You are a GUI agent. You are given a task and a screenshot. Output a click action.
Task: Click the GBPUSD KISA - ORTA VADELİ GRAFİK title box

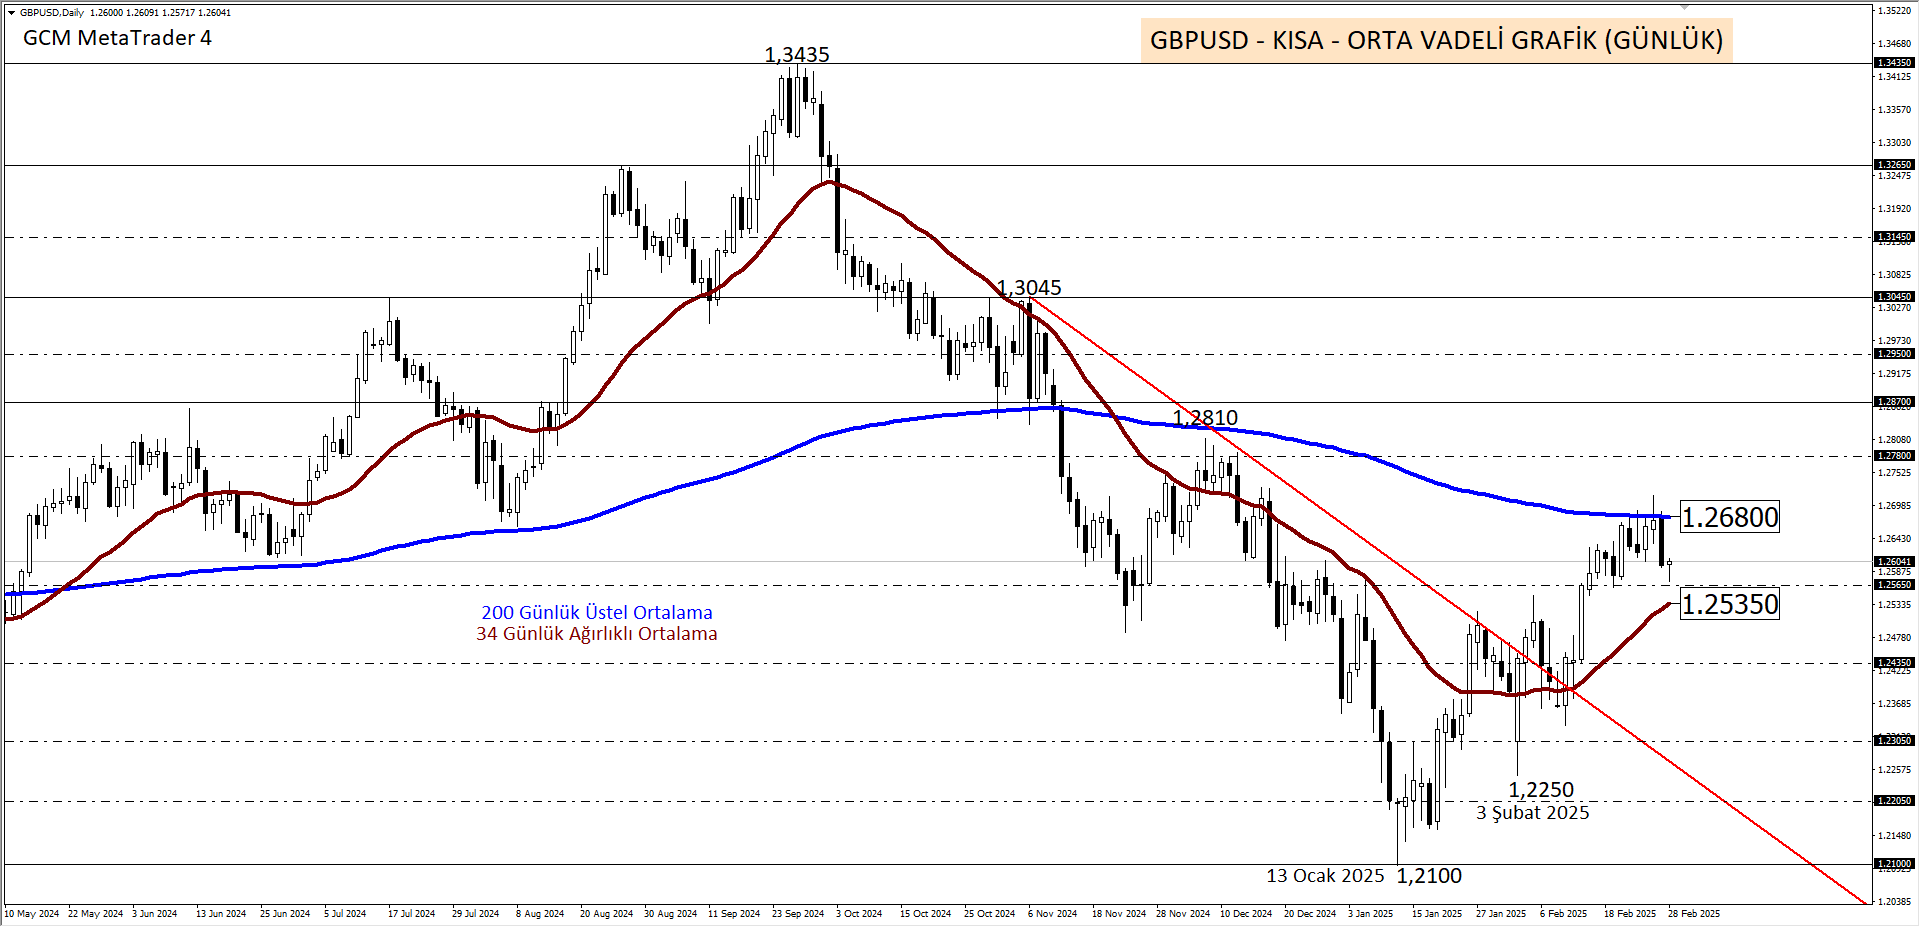1436,40
